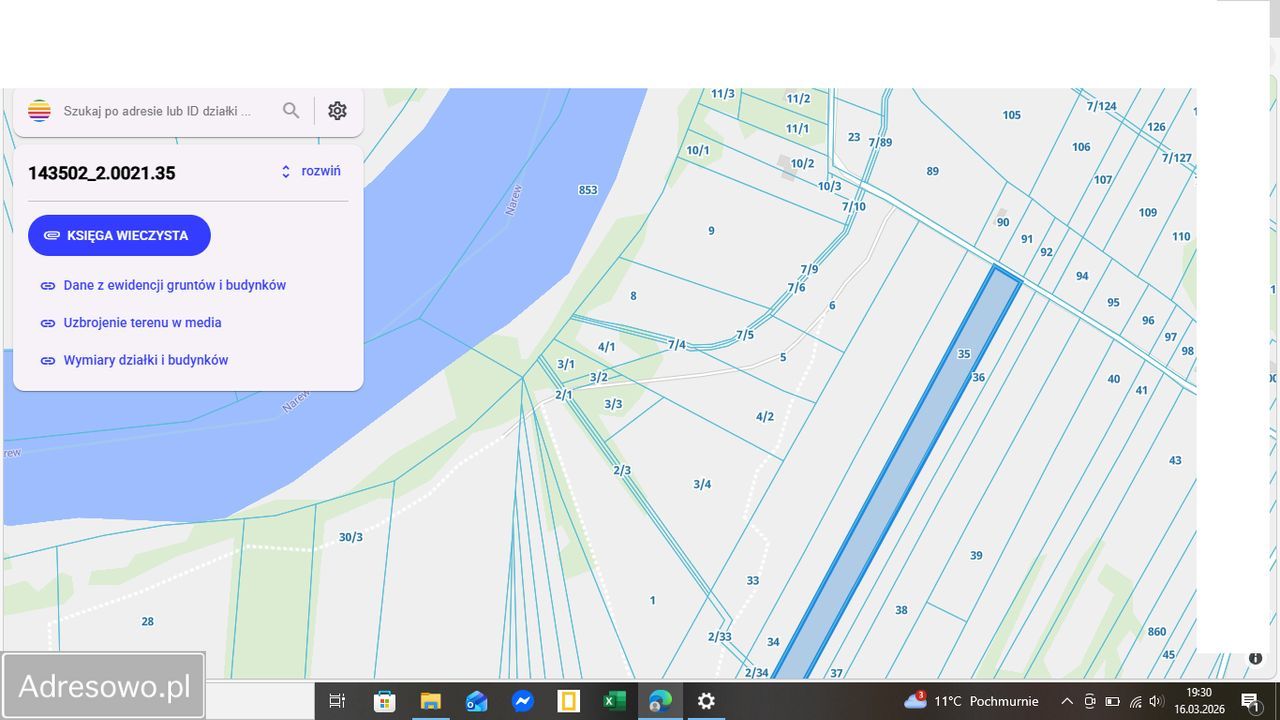
Task: Open Messenger from the taskbar
Action: point(522,701)
